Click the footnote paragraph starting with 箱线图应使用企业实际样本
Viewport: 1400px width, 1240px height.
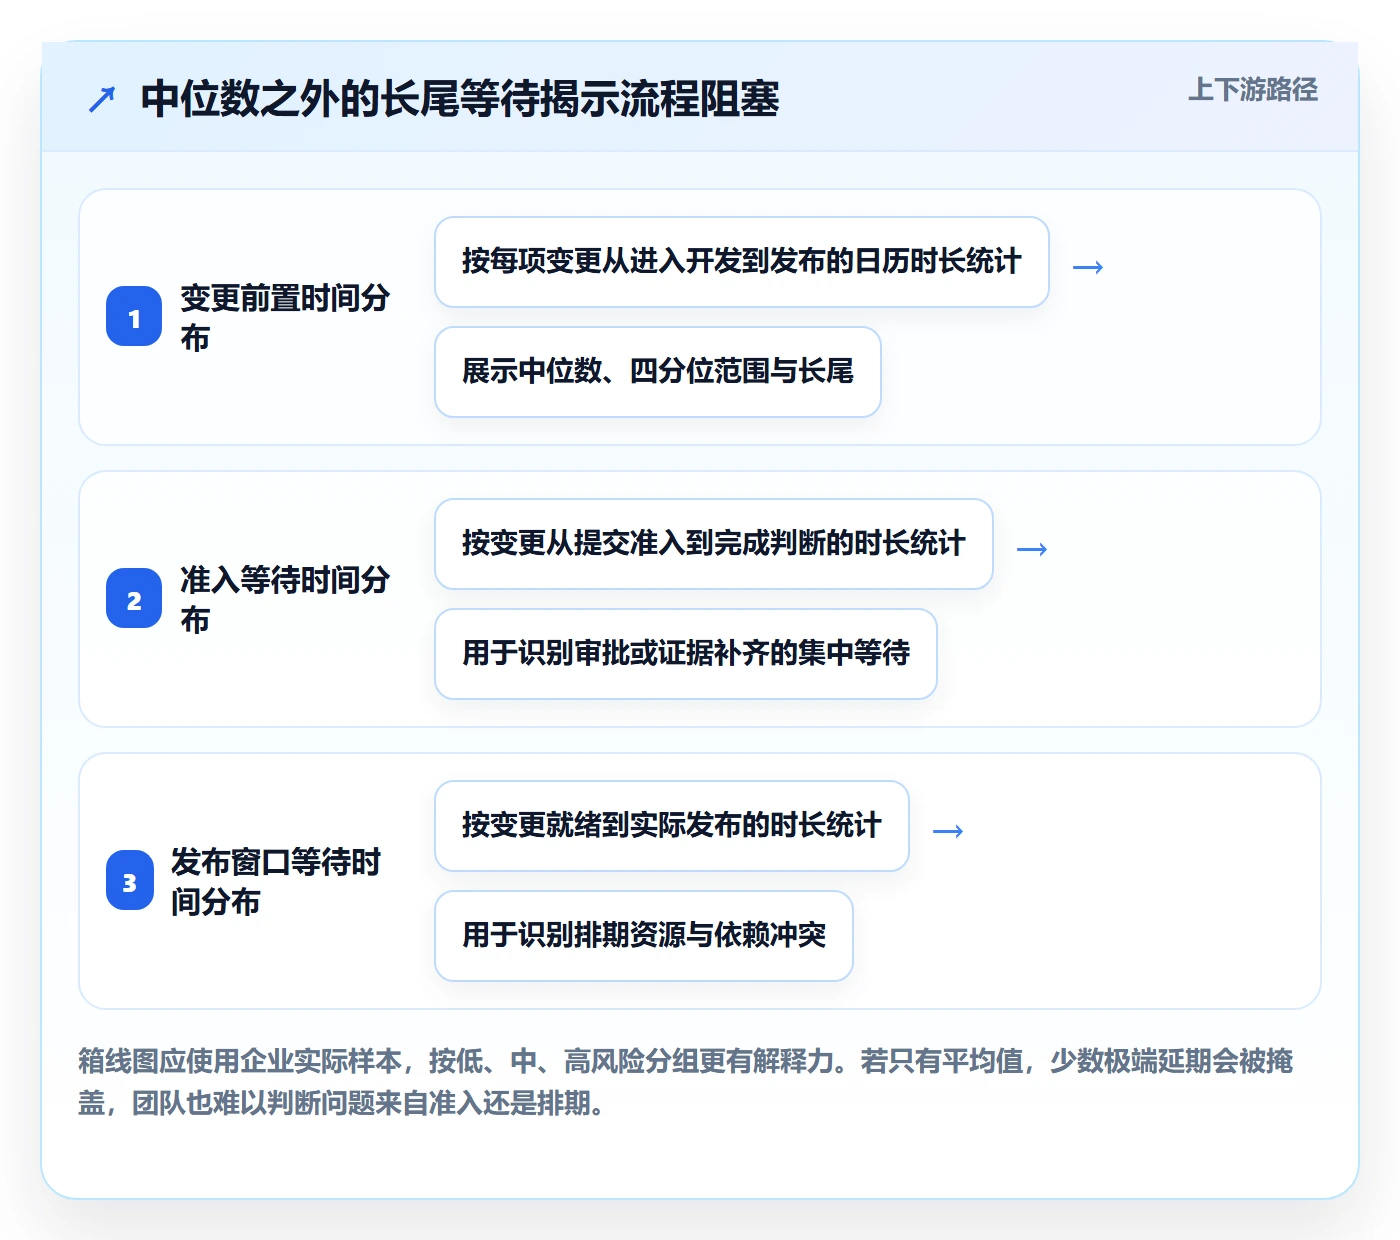point(686,1082)
